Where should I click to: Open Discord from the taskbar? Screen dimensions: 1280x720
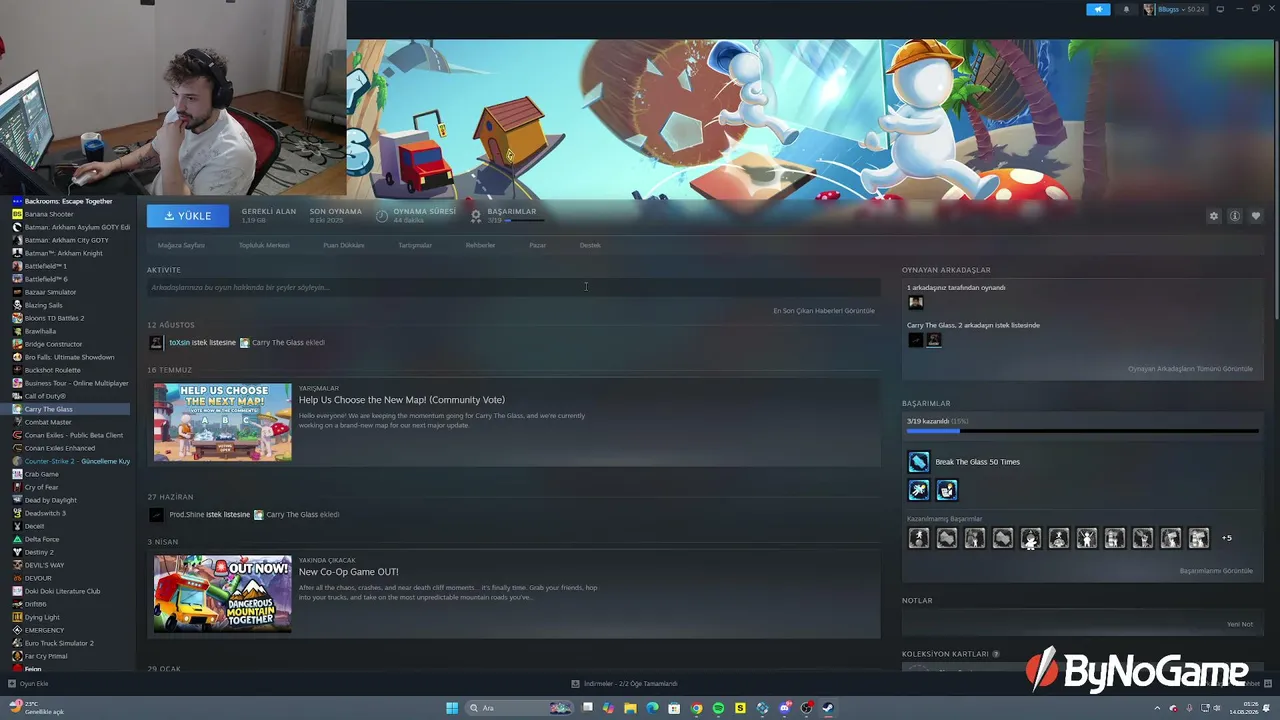click(784, 708)
